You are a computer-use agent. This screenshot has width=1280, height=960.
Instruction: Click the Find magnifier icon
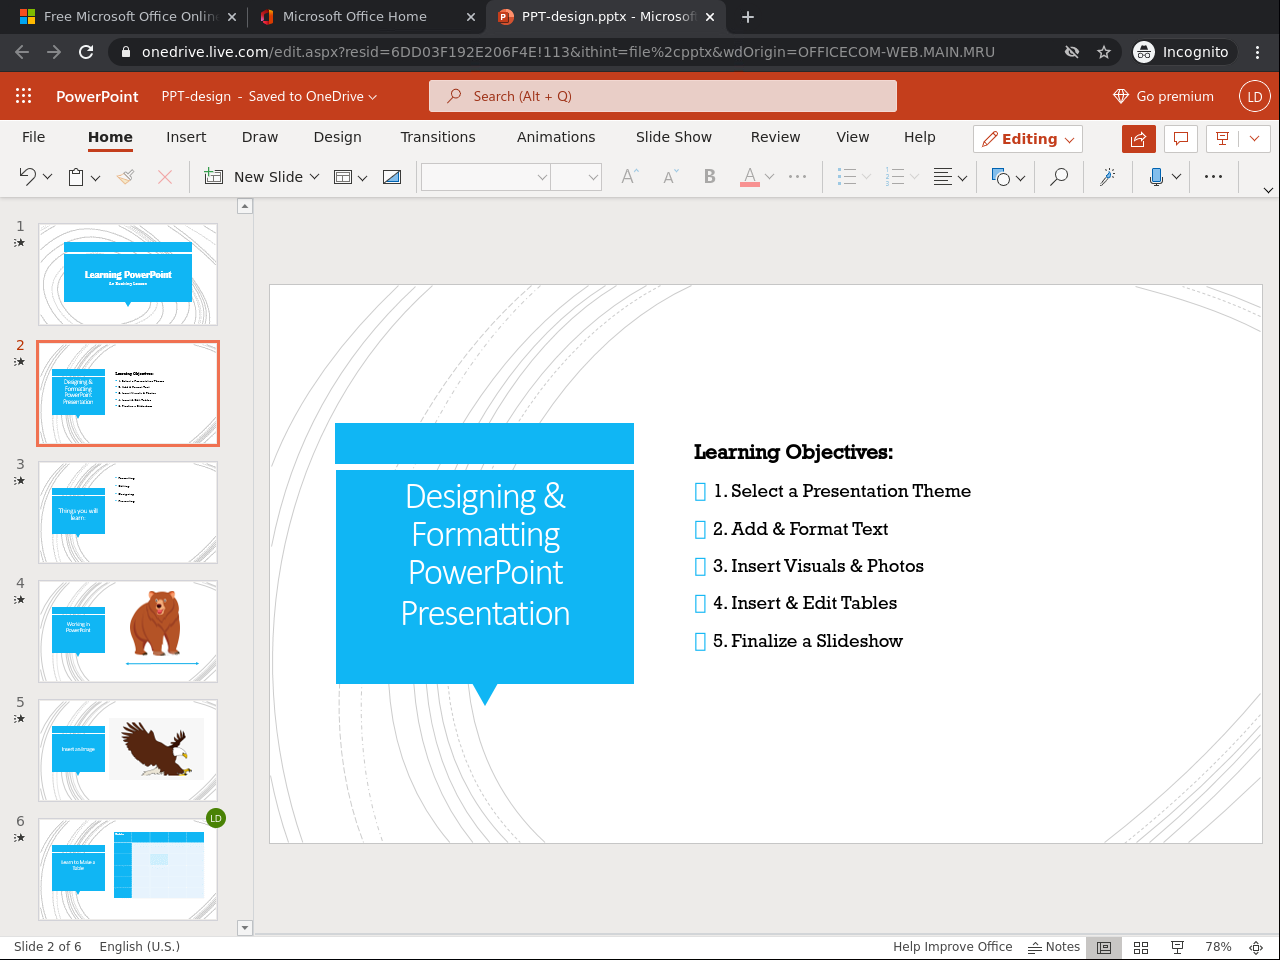coord(1058,177)
